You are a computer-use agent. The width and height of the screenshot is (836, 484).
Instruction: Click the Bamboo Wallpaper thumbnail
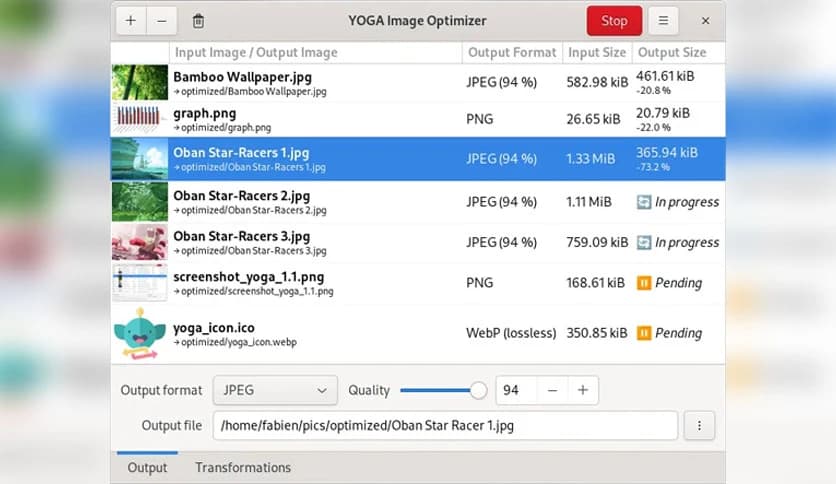(x=140, y=82)
